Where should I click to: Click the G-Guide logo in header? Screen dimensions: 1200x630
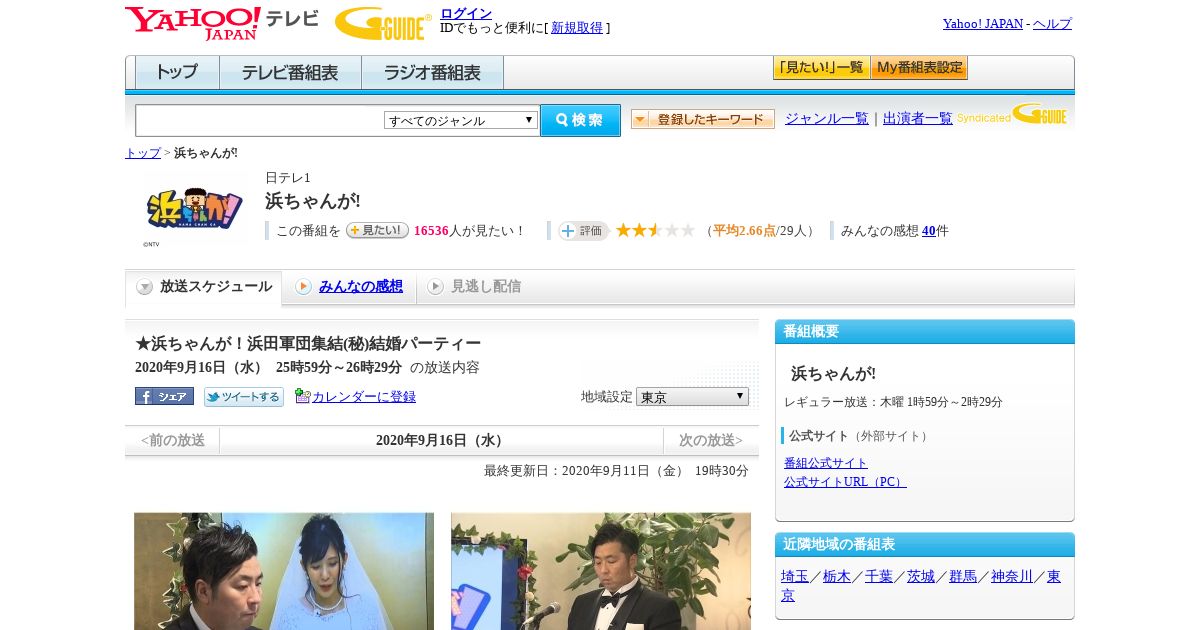(383, 23)
